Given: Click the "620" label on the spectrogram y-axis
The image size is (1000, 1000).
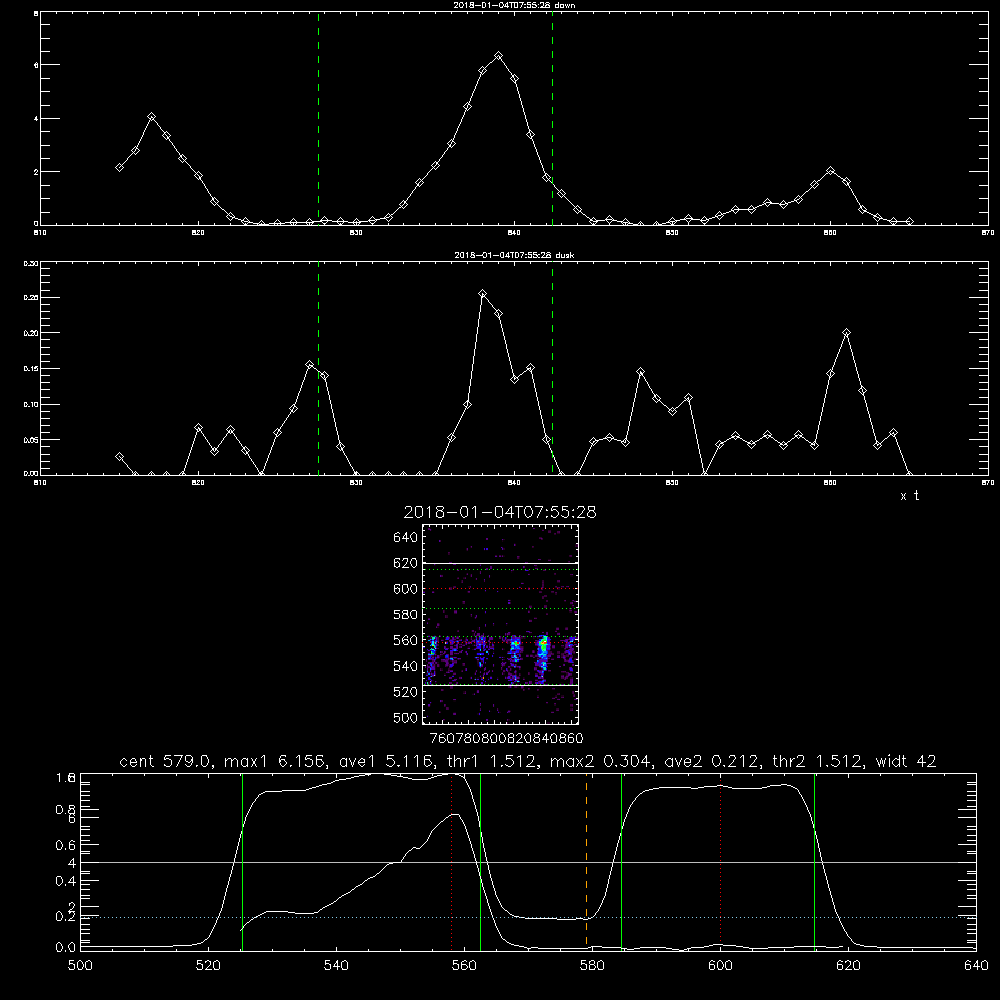Looking at the screenshot, I should coord(406,563).
